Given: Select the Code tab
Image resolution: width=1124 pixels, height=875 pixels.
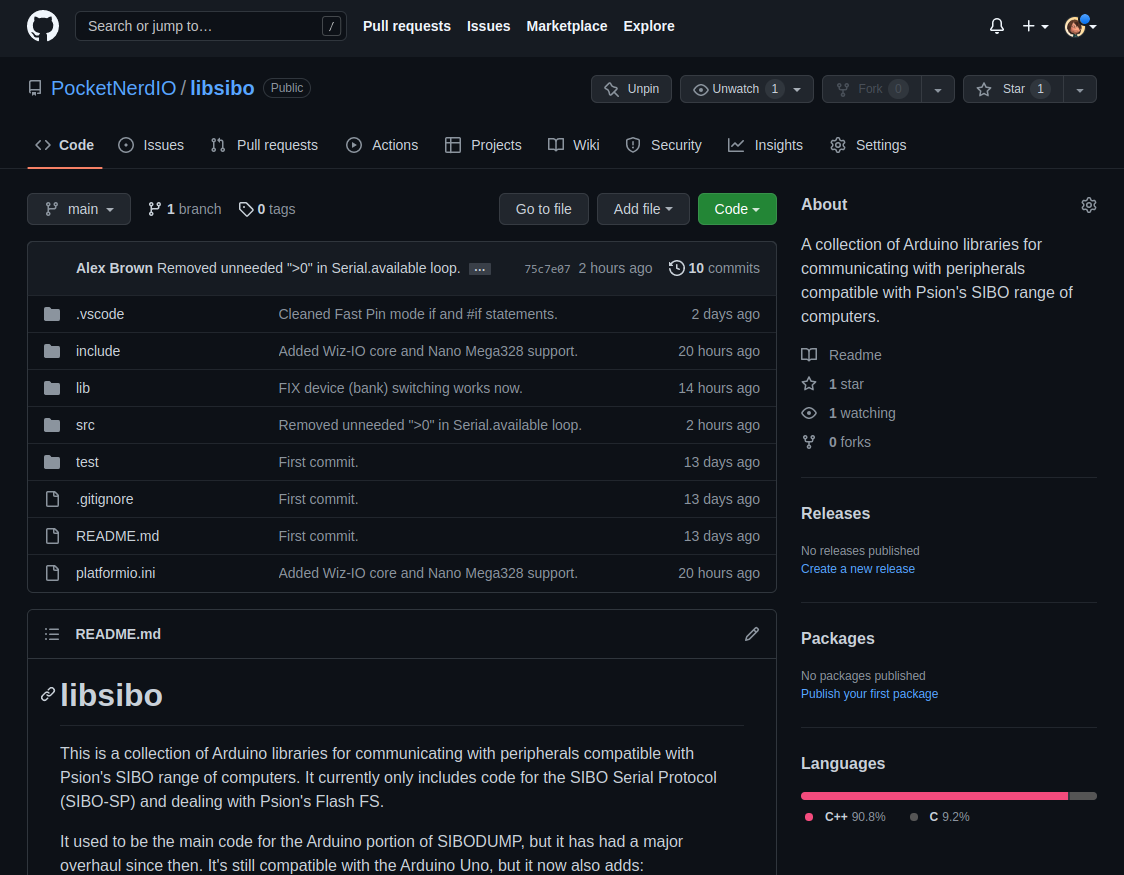Looking at the screenshot, I should click(x=65, y=145).
